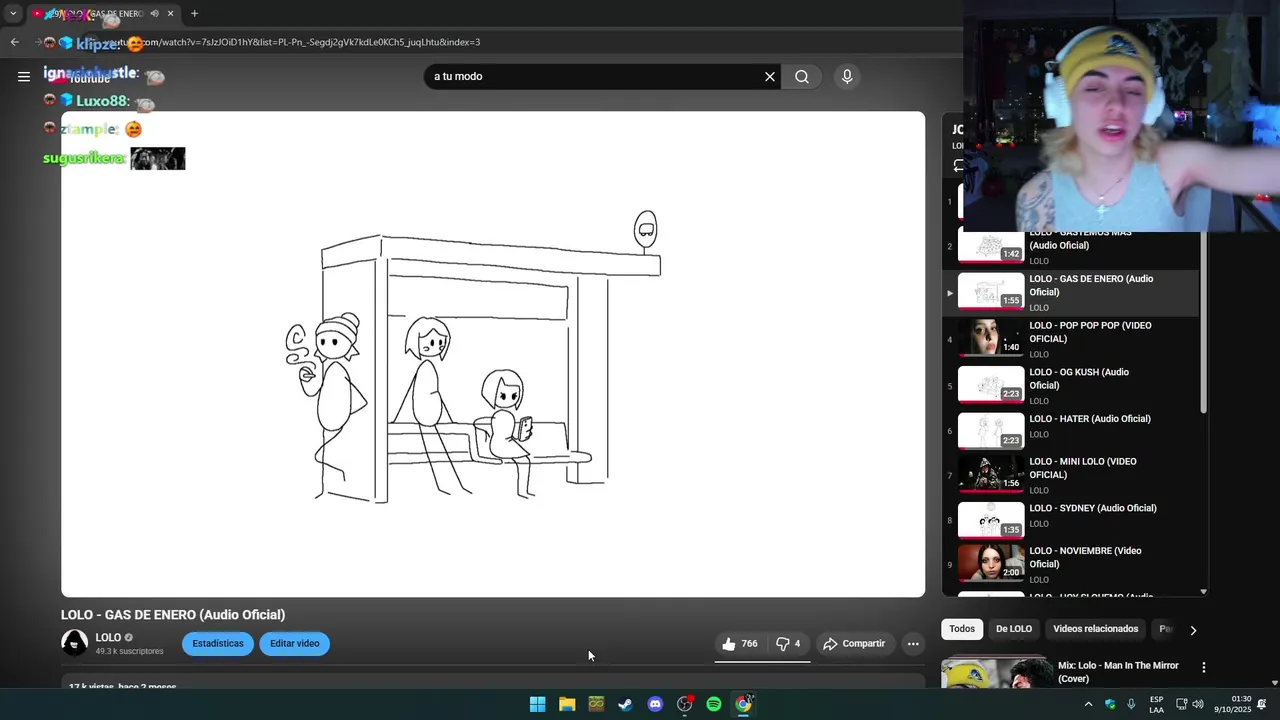Select the Todos filter chip
Image resolution: width=1280 pixels, height=720 pixels.
pyautogui.click(x=962, y=629)
